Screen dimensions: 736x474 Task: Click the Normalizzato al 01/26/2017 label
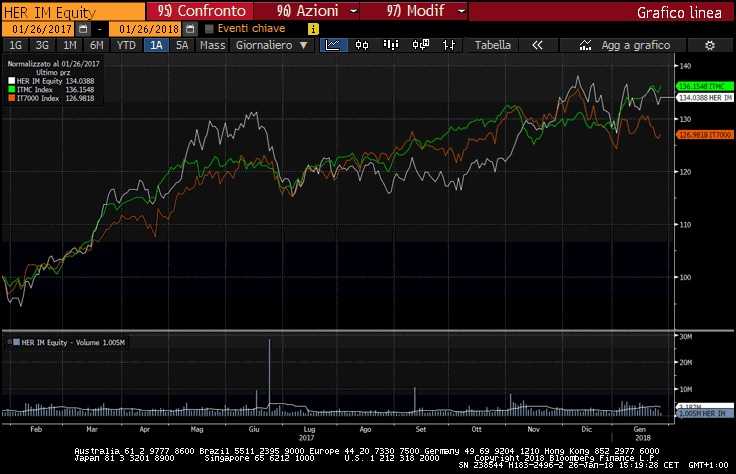coord(53,64)
